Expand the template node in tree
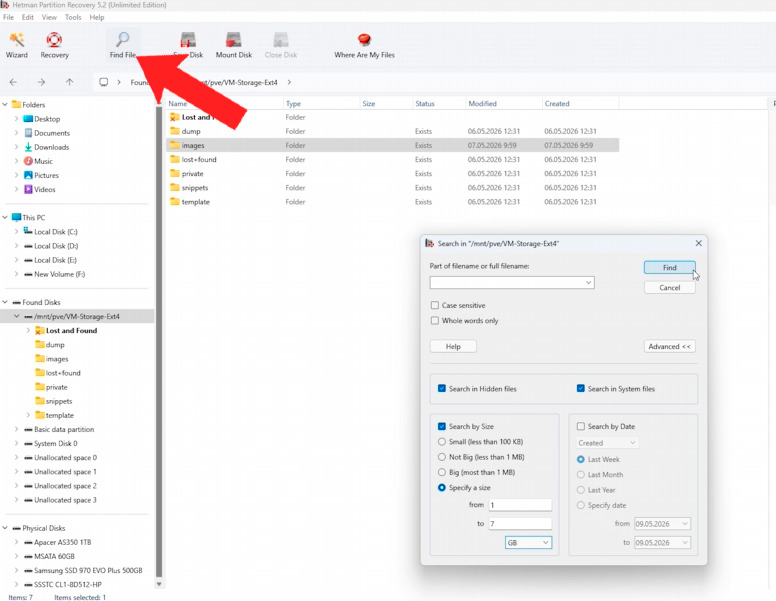This screenshot has height=601, width=776. (x=28, y=415)
